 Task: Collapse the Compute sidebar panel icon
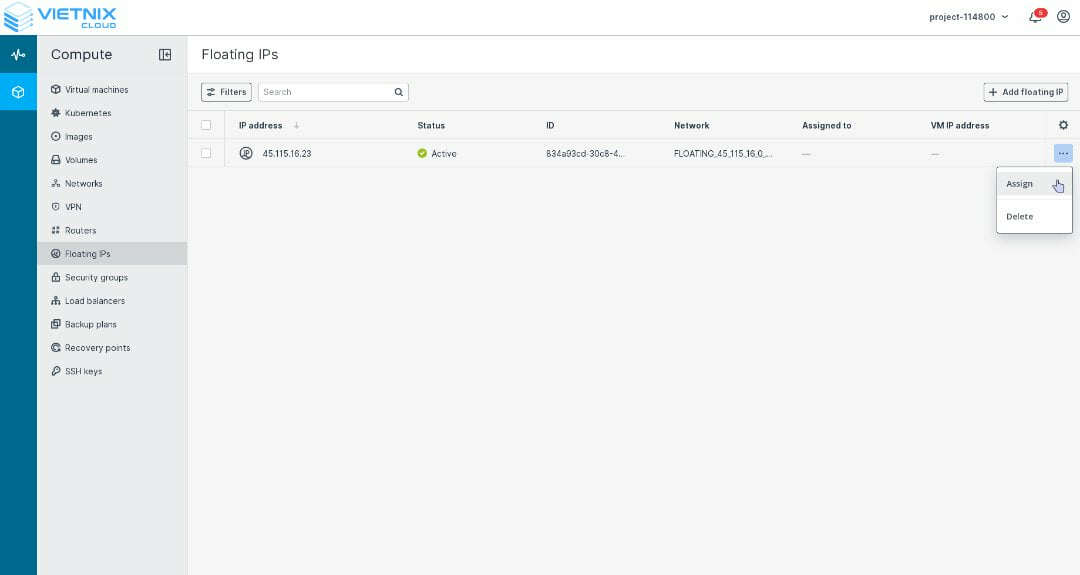click(165, 54)
